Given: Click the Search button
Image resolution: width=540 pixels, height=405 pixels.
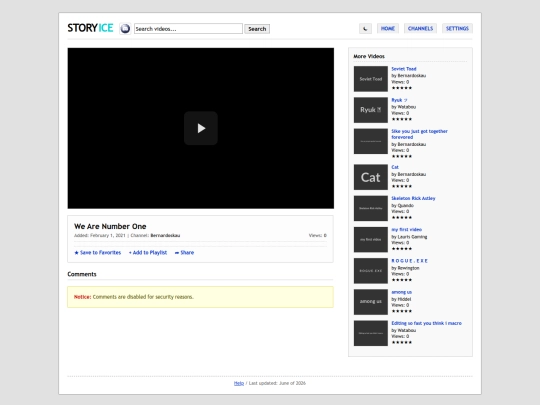Looking at the screenshot, I should 257,29.
